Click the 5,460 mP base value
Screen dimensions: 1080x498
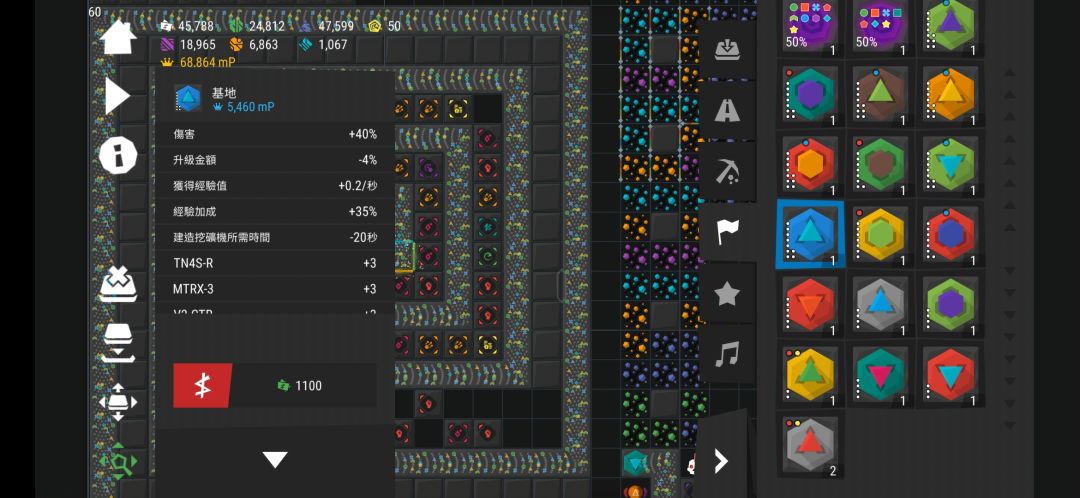click(x=246, y=107)
